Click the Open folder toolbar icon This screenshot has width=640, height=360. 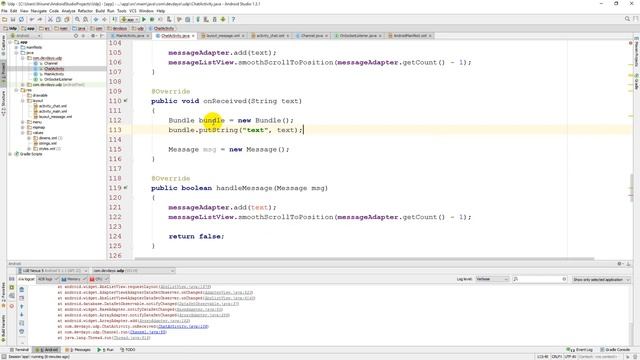4,19
